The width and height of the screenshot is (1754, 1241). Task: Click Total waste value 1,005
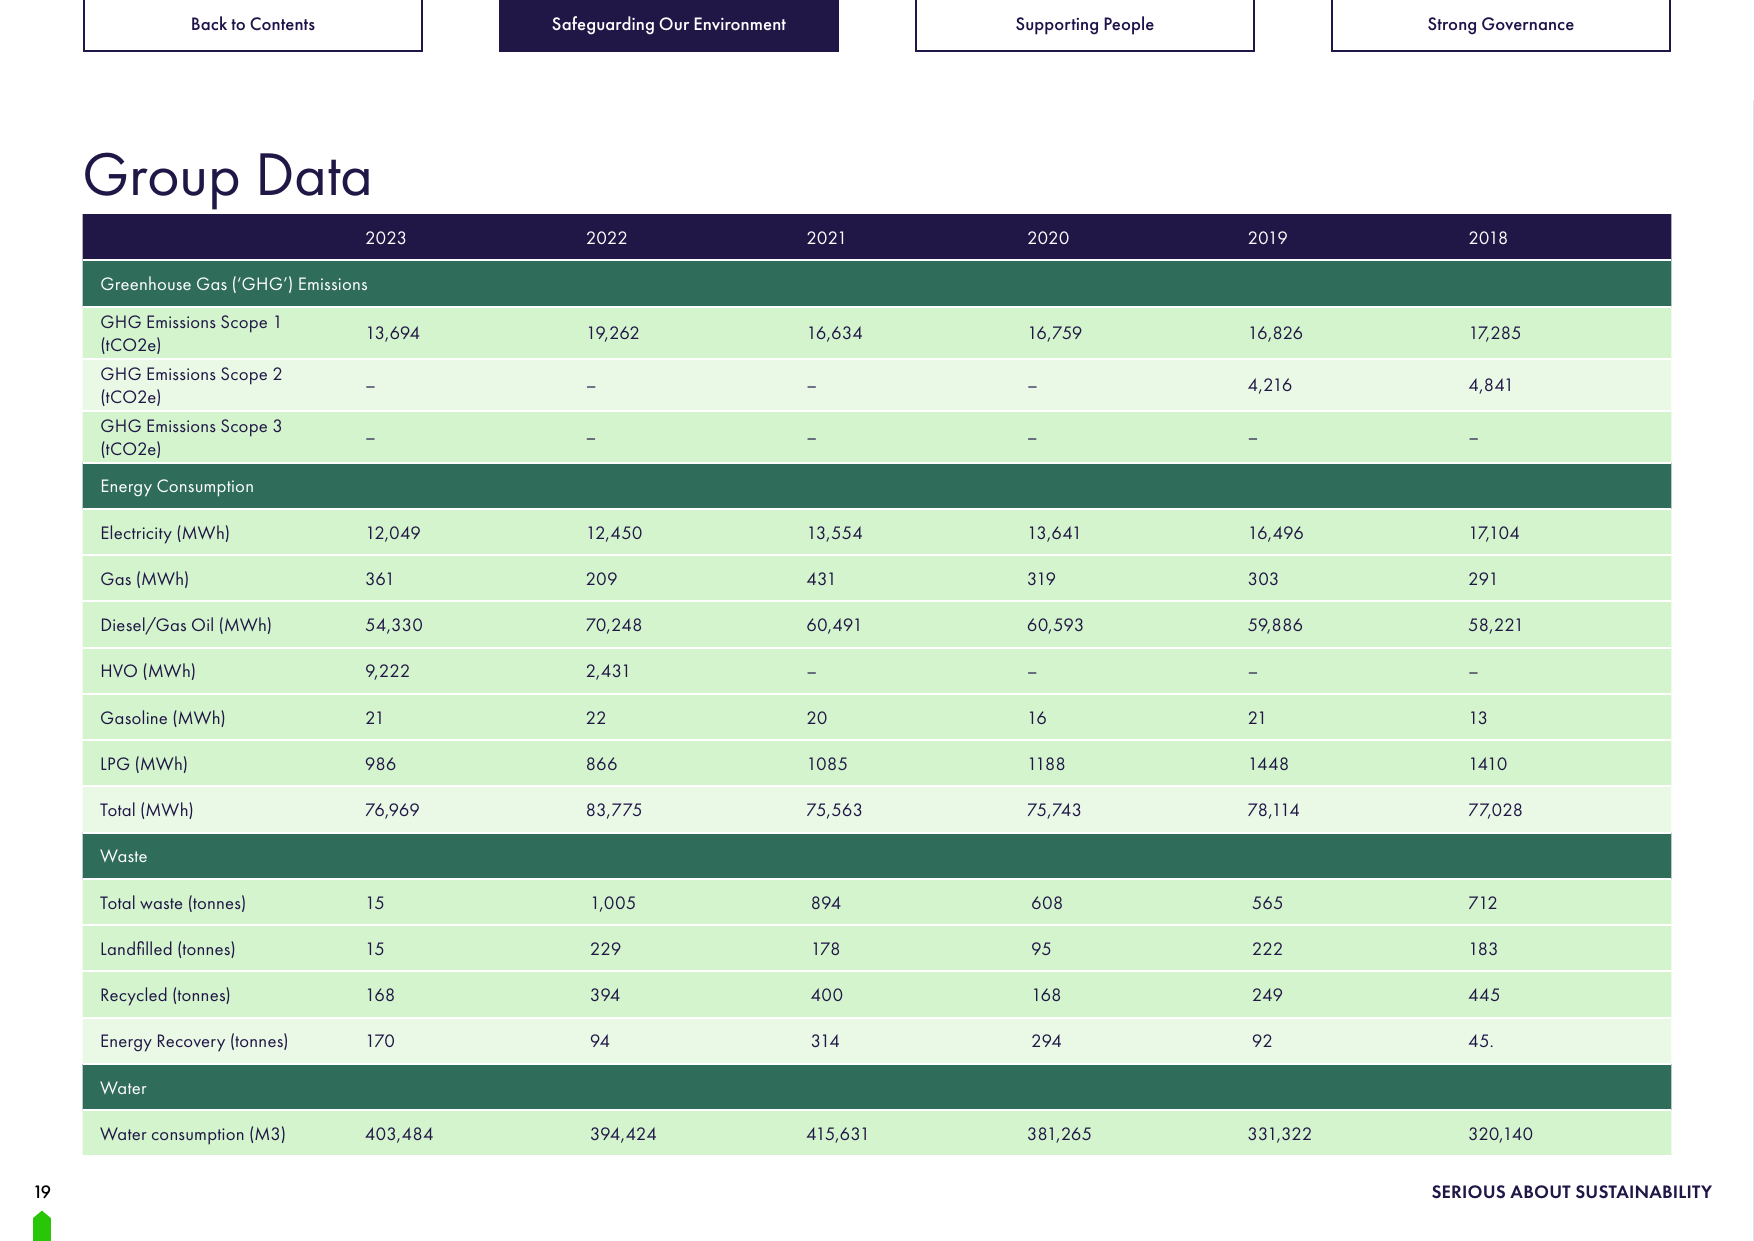(613, 903)
